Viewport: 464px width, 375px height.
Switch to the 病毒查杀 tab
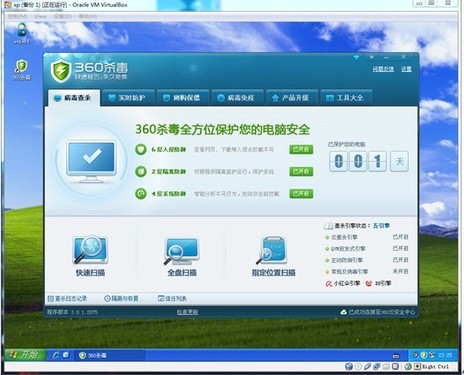pos(73,98)
